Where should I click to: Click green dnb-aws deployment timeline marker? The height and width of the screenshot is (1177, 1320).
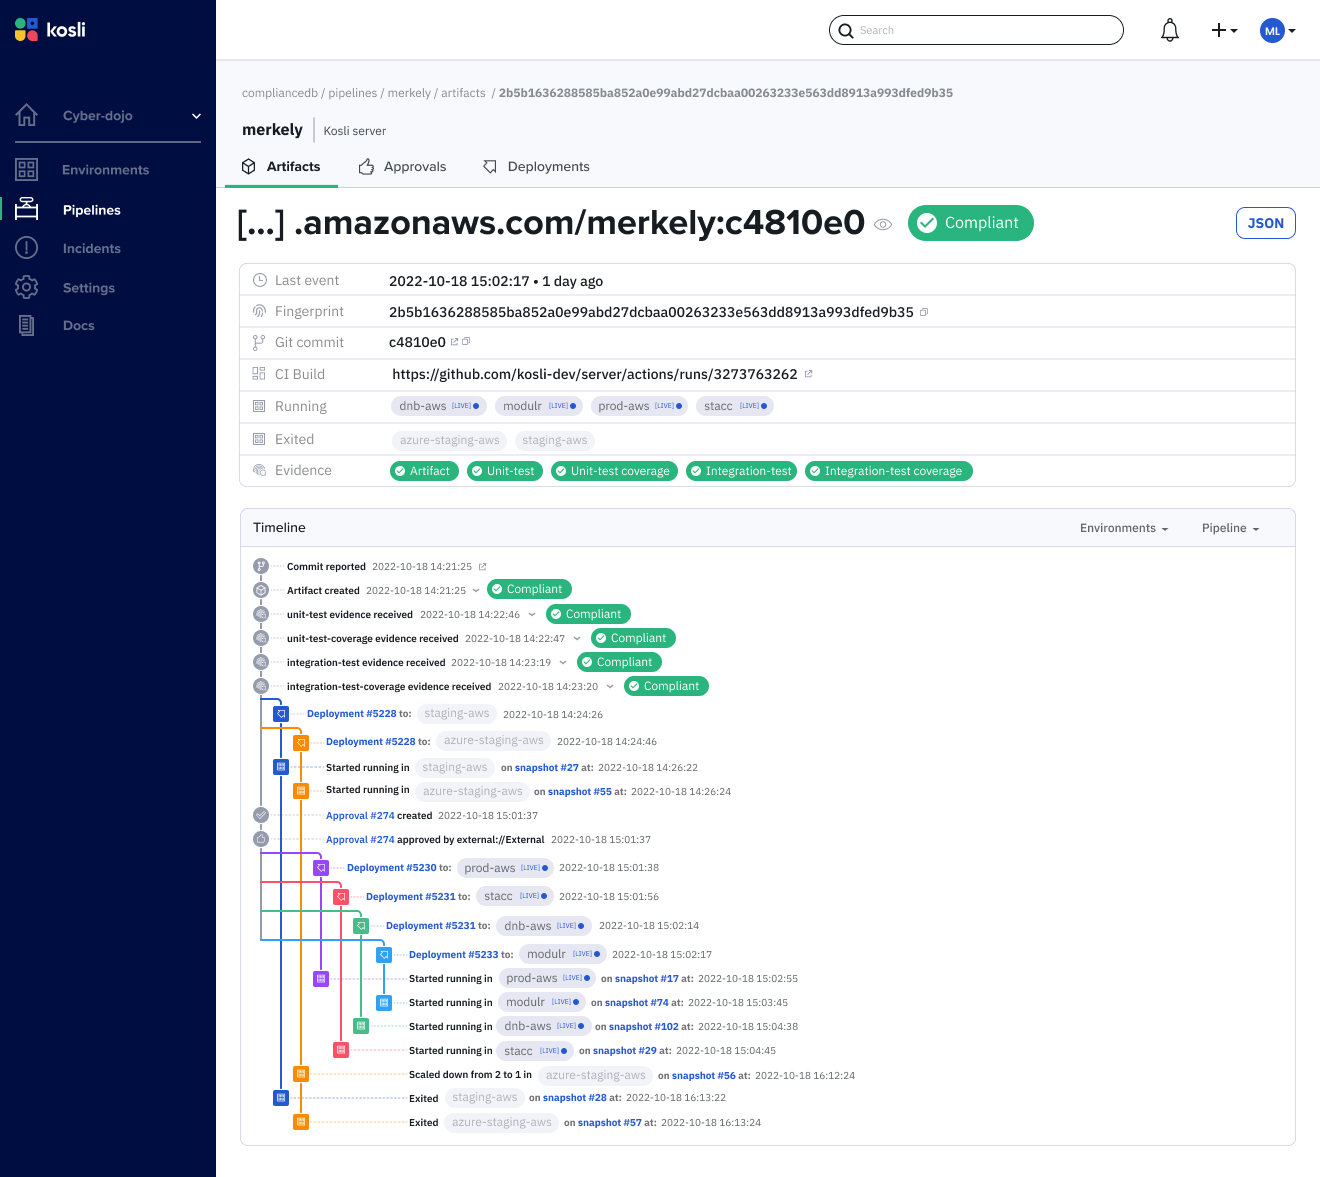point(361,926)
